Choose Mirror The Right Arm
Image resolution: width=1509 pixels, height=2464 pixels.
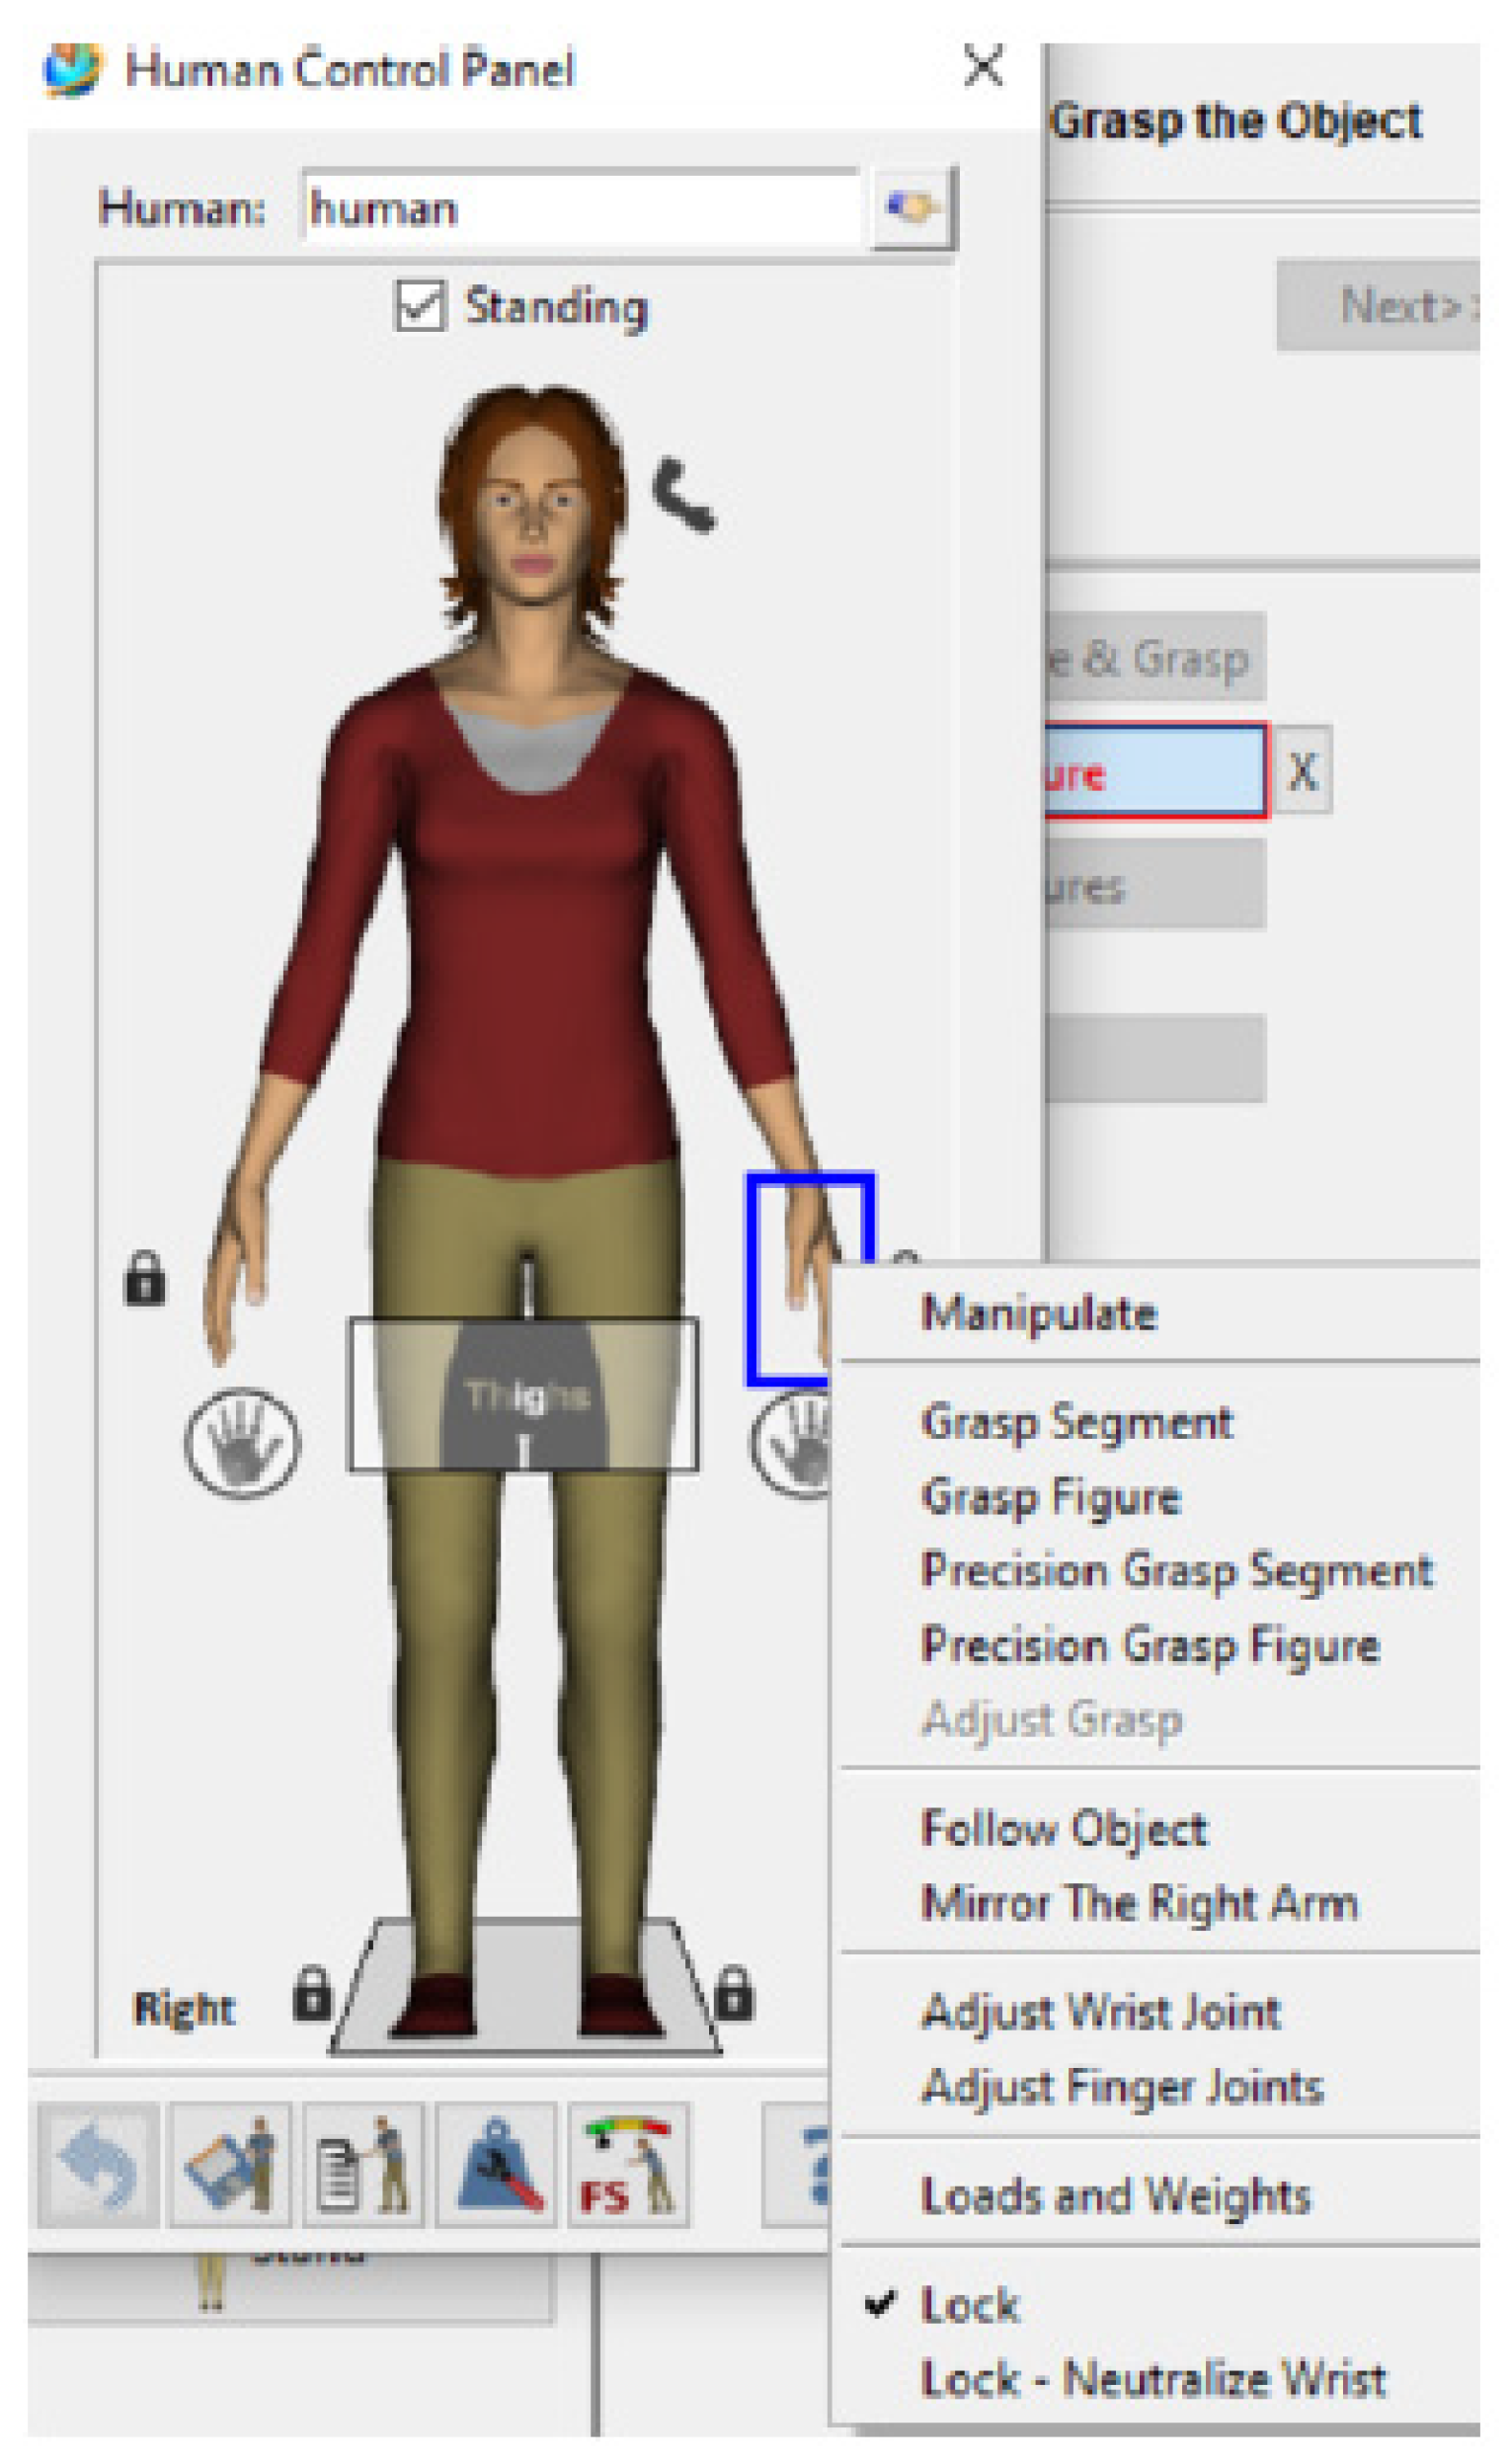[x=1139, y=1902]
